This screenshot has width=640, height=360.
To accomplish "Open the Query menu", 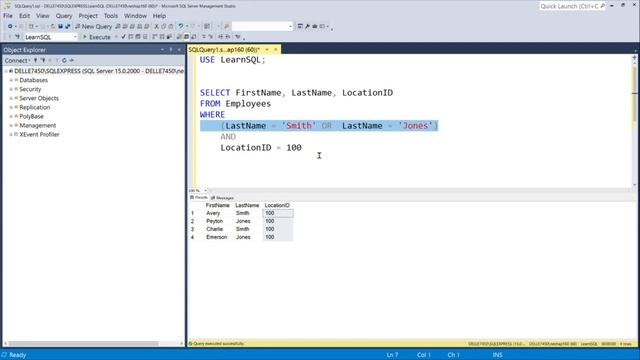I will tap(64, 16).
